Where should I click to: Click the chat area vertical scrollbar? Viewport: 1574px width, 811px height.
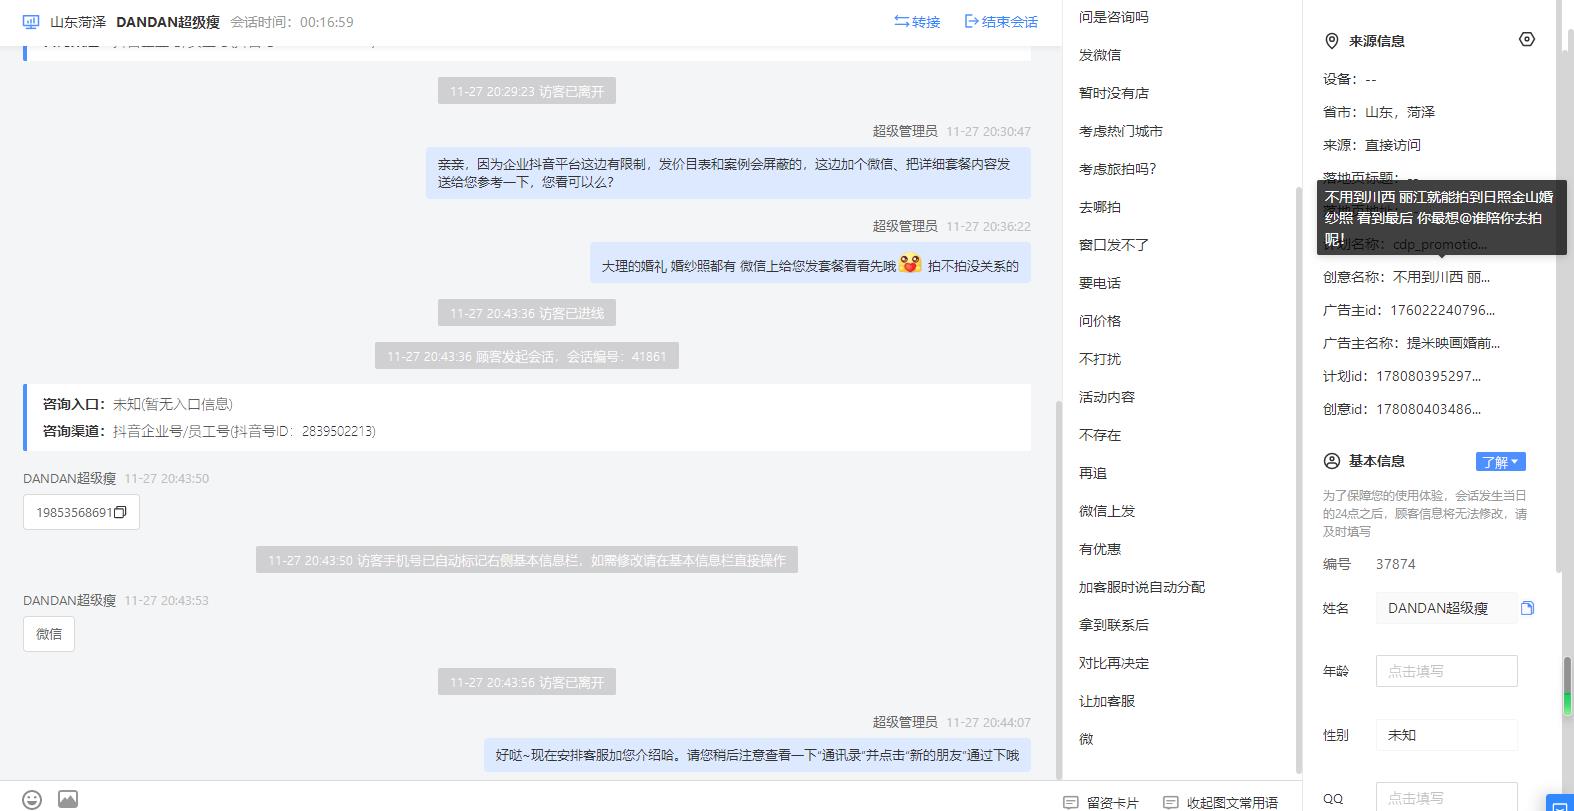(1058, 589)
